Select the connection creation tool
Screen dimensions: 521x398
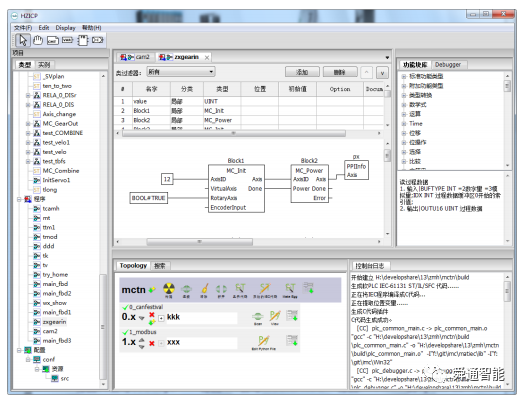[98, 40]
